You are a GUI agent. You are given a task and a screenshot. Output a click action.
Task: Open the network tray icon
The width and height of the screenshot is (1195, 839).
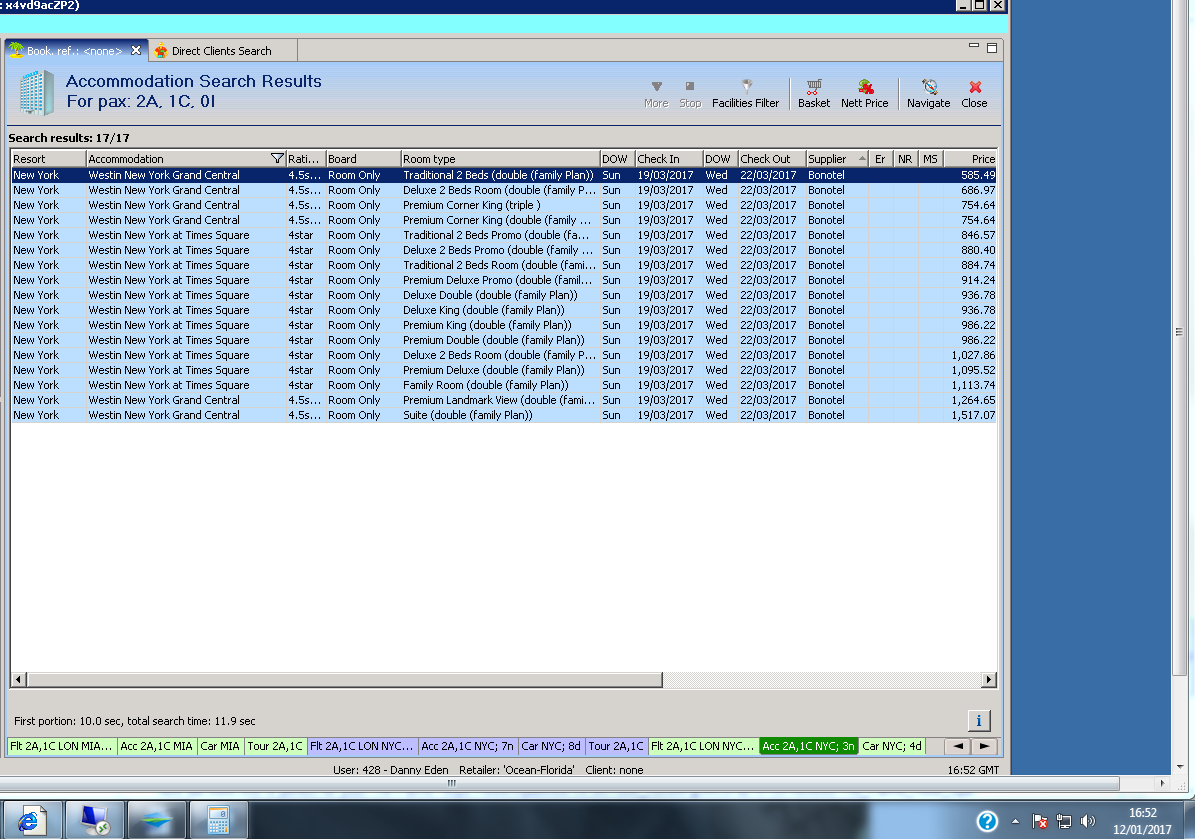tap(1064, 821)
